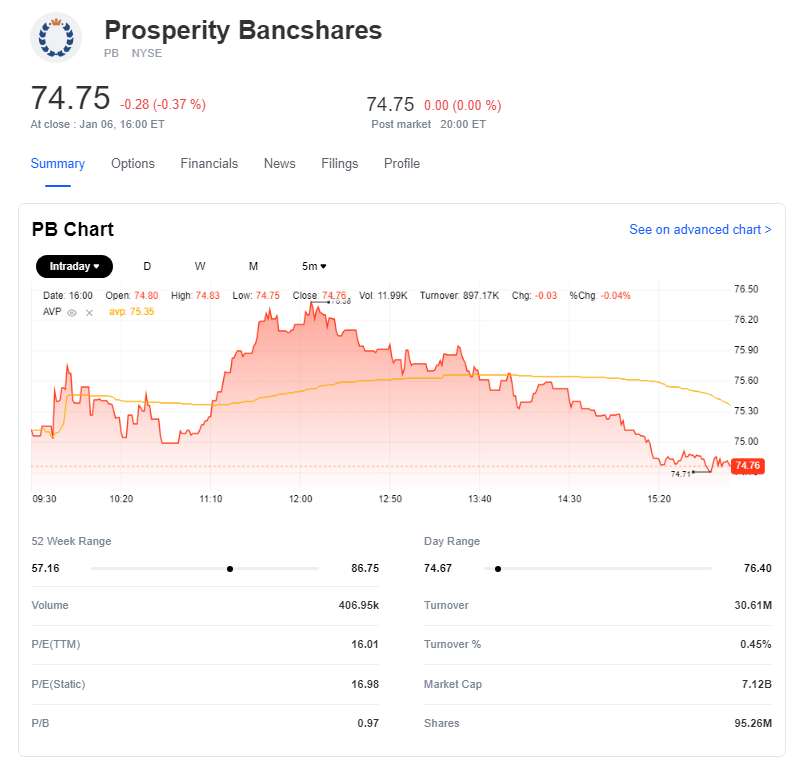Click the red 74.76 price tag
The image size is (799, 769).
pyautogui.click(x=747, y=465)
